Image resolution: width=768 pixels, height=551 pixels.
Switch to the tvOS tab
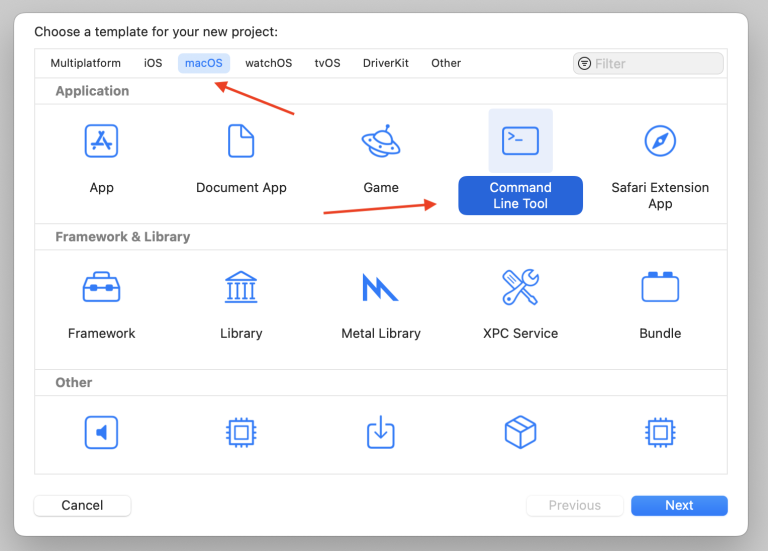click(327, 63)
